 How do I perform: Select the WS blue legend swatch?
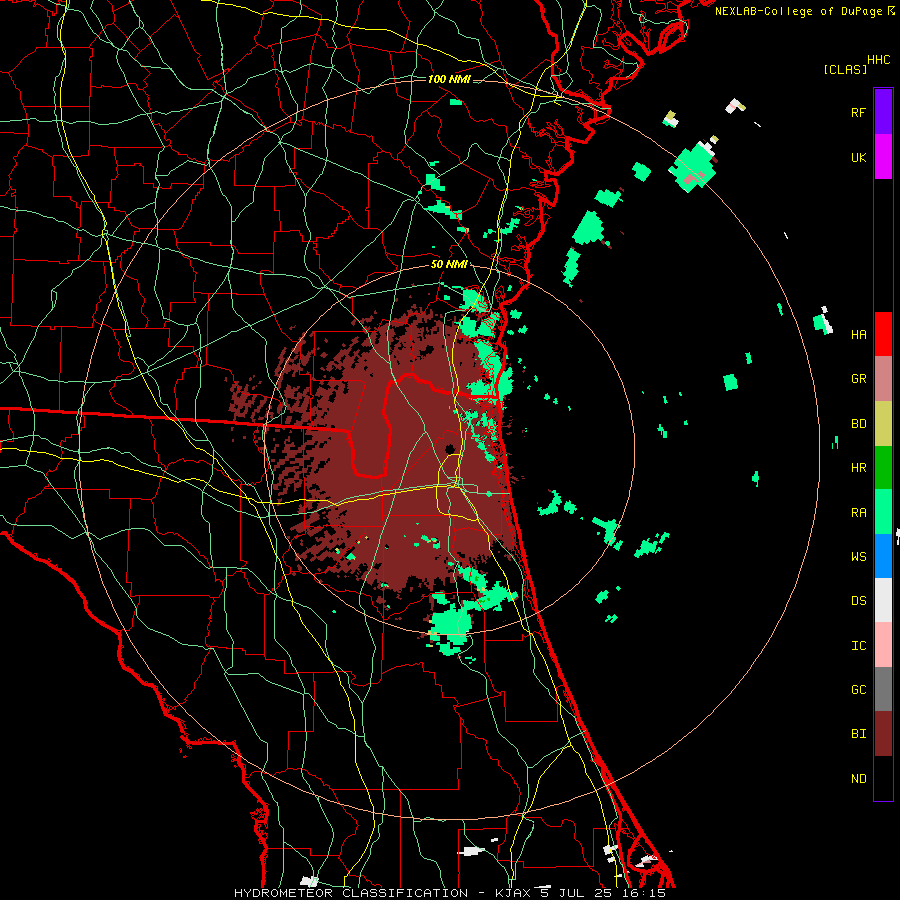(883, 556)
